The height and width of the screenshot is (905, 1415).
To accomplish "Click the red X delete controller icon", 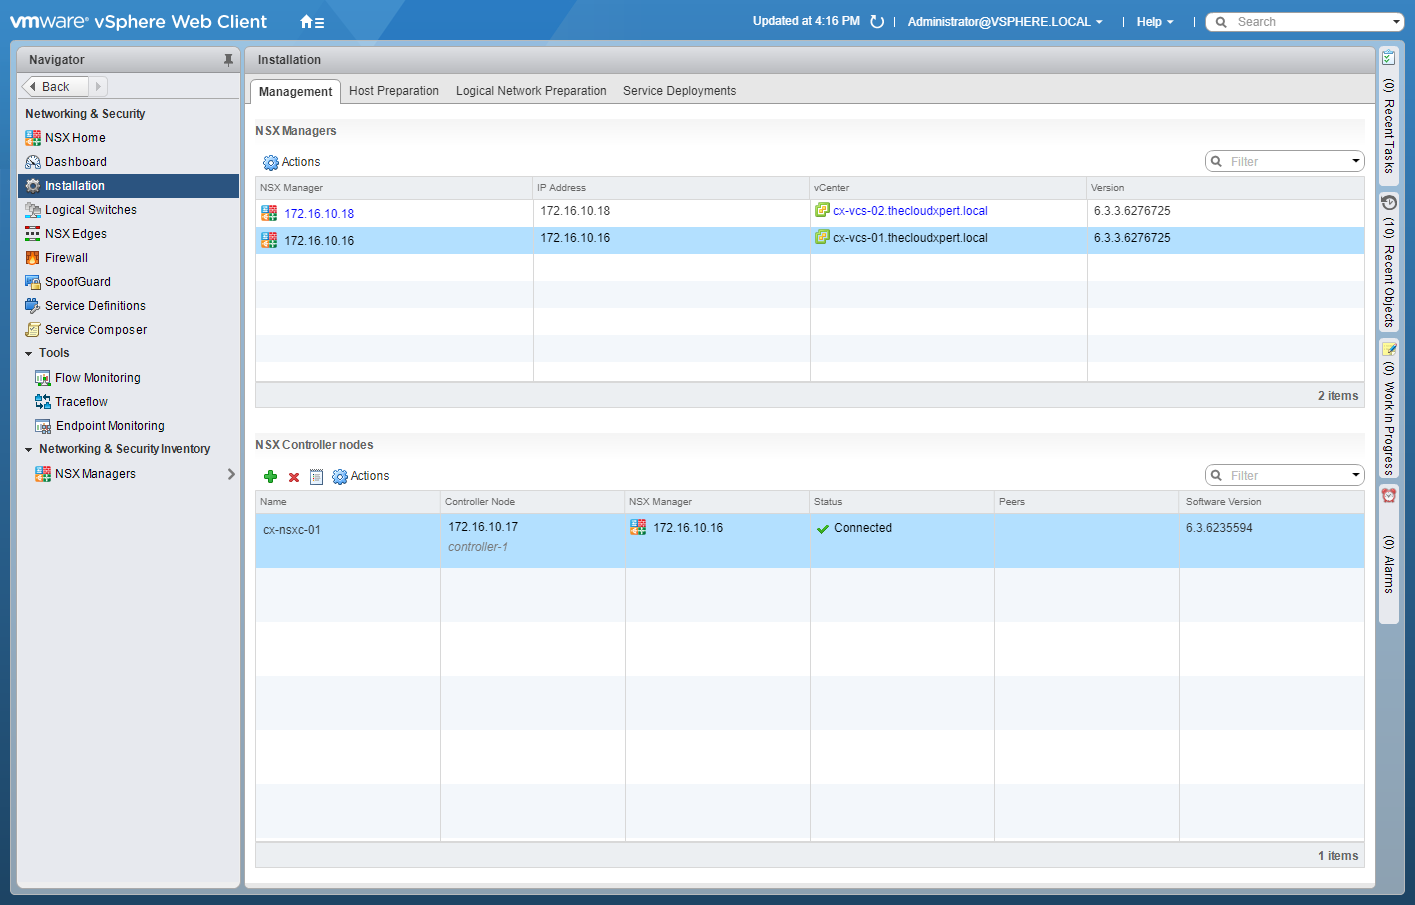I will pyautogui.click(x=294, y=478).
